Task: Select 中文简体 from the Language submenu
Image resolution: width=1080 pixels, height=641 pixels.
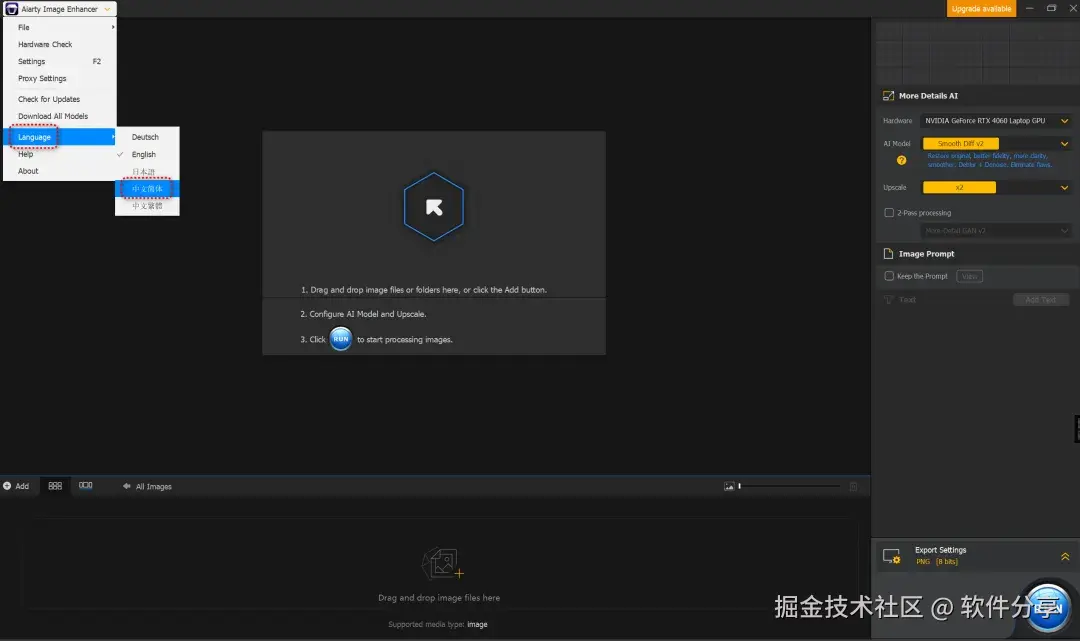Action: point(147,188)
